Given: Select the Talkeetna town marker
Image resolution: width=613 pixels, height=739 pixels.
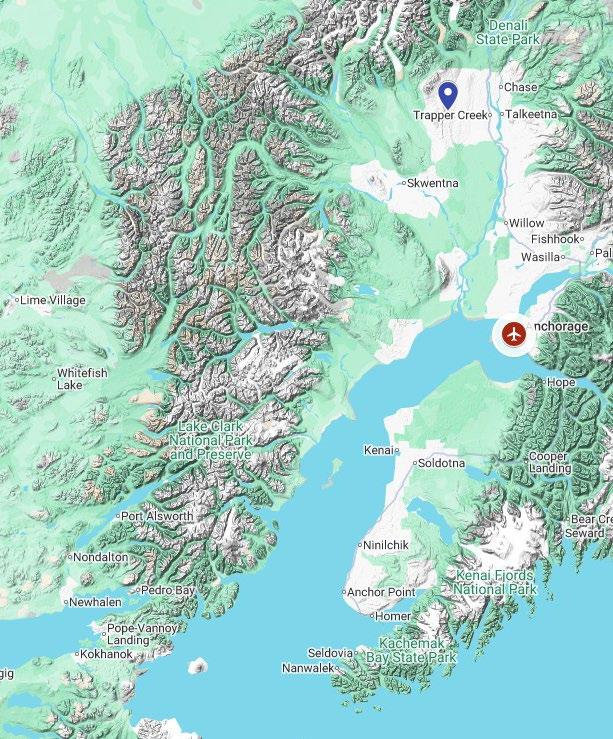Looking at the screenshot, I should click(x=502, y=114).
